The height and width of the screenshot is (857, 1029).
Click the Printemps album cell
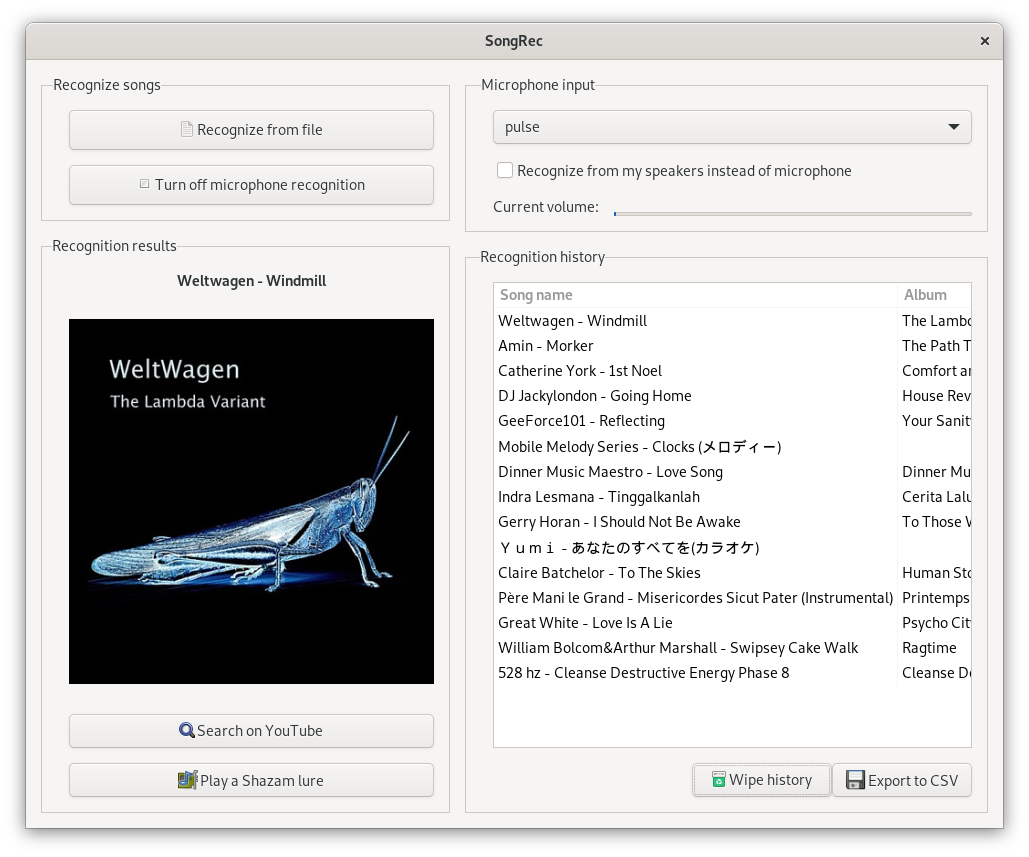936,598
